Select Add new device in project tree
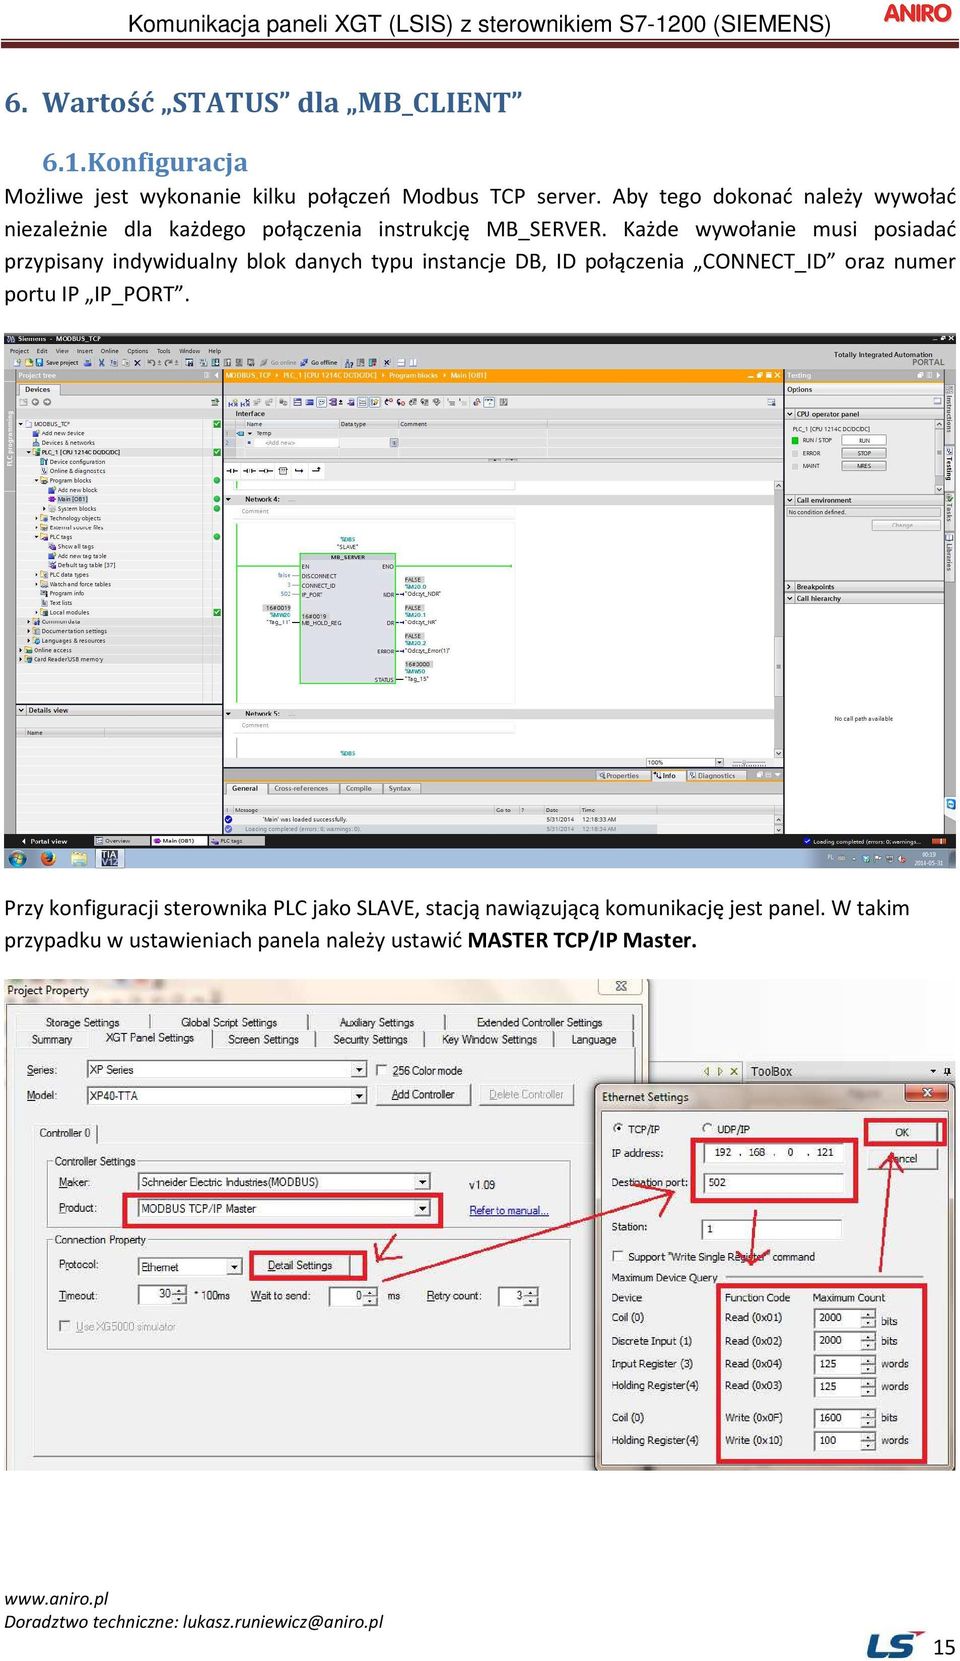 pos(63,433)
